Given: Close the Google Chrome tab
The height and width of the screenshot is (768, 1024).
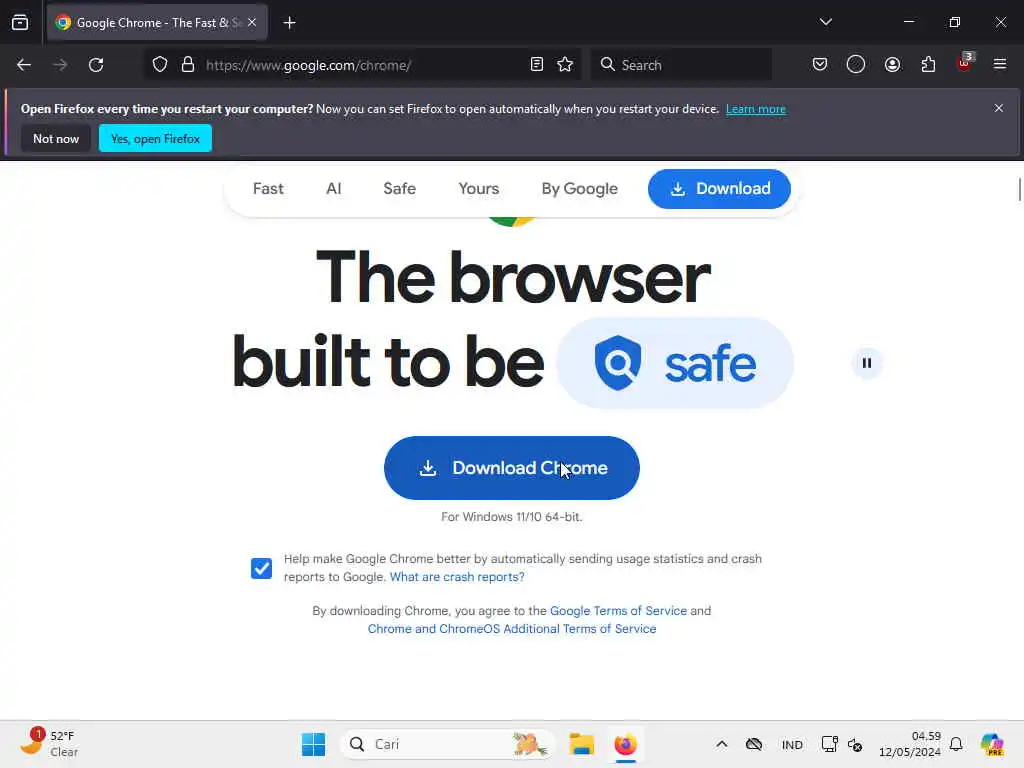Looking at the screenshot, I should pos(252,22).
